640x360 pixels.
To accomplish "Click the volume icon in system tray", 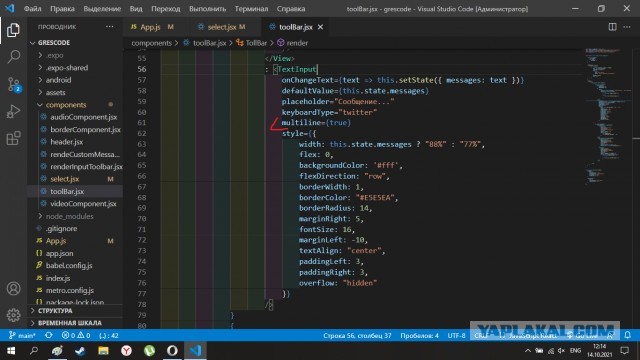I will pyautogui.click(x=562, y=351).
